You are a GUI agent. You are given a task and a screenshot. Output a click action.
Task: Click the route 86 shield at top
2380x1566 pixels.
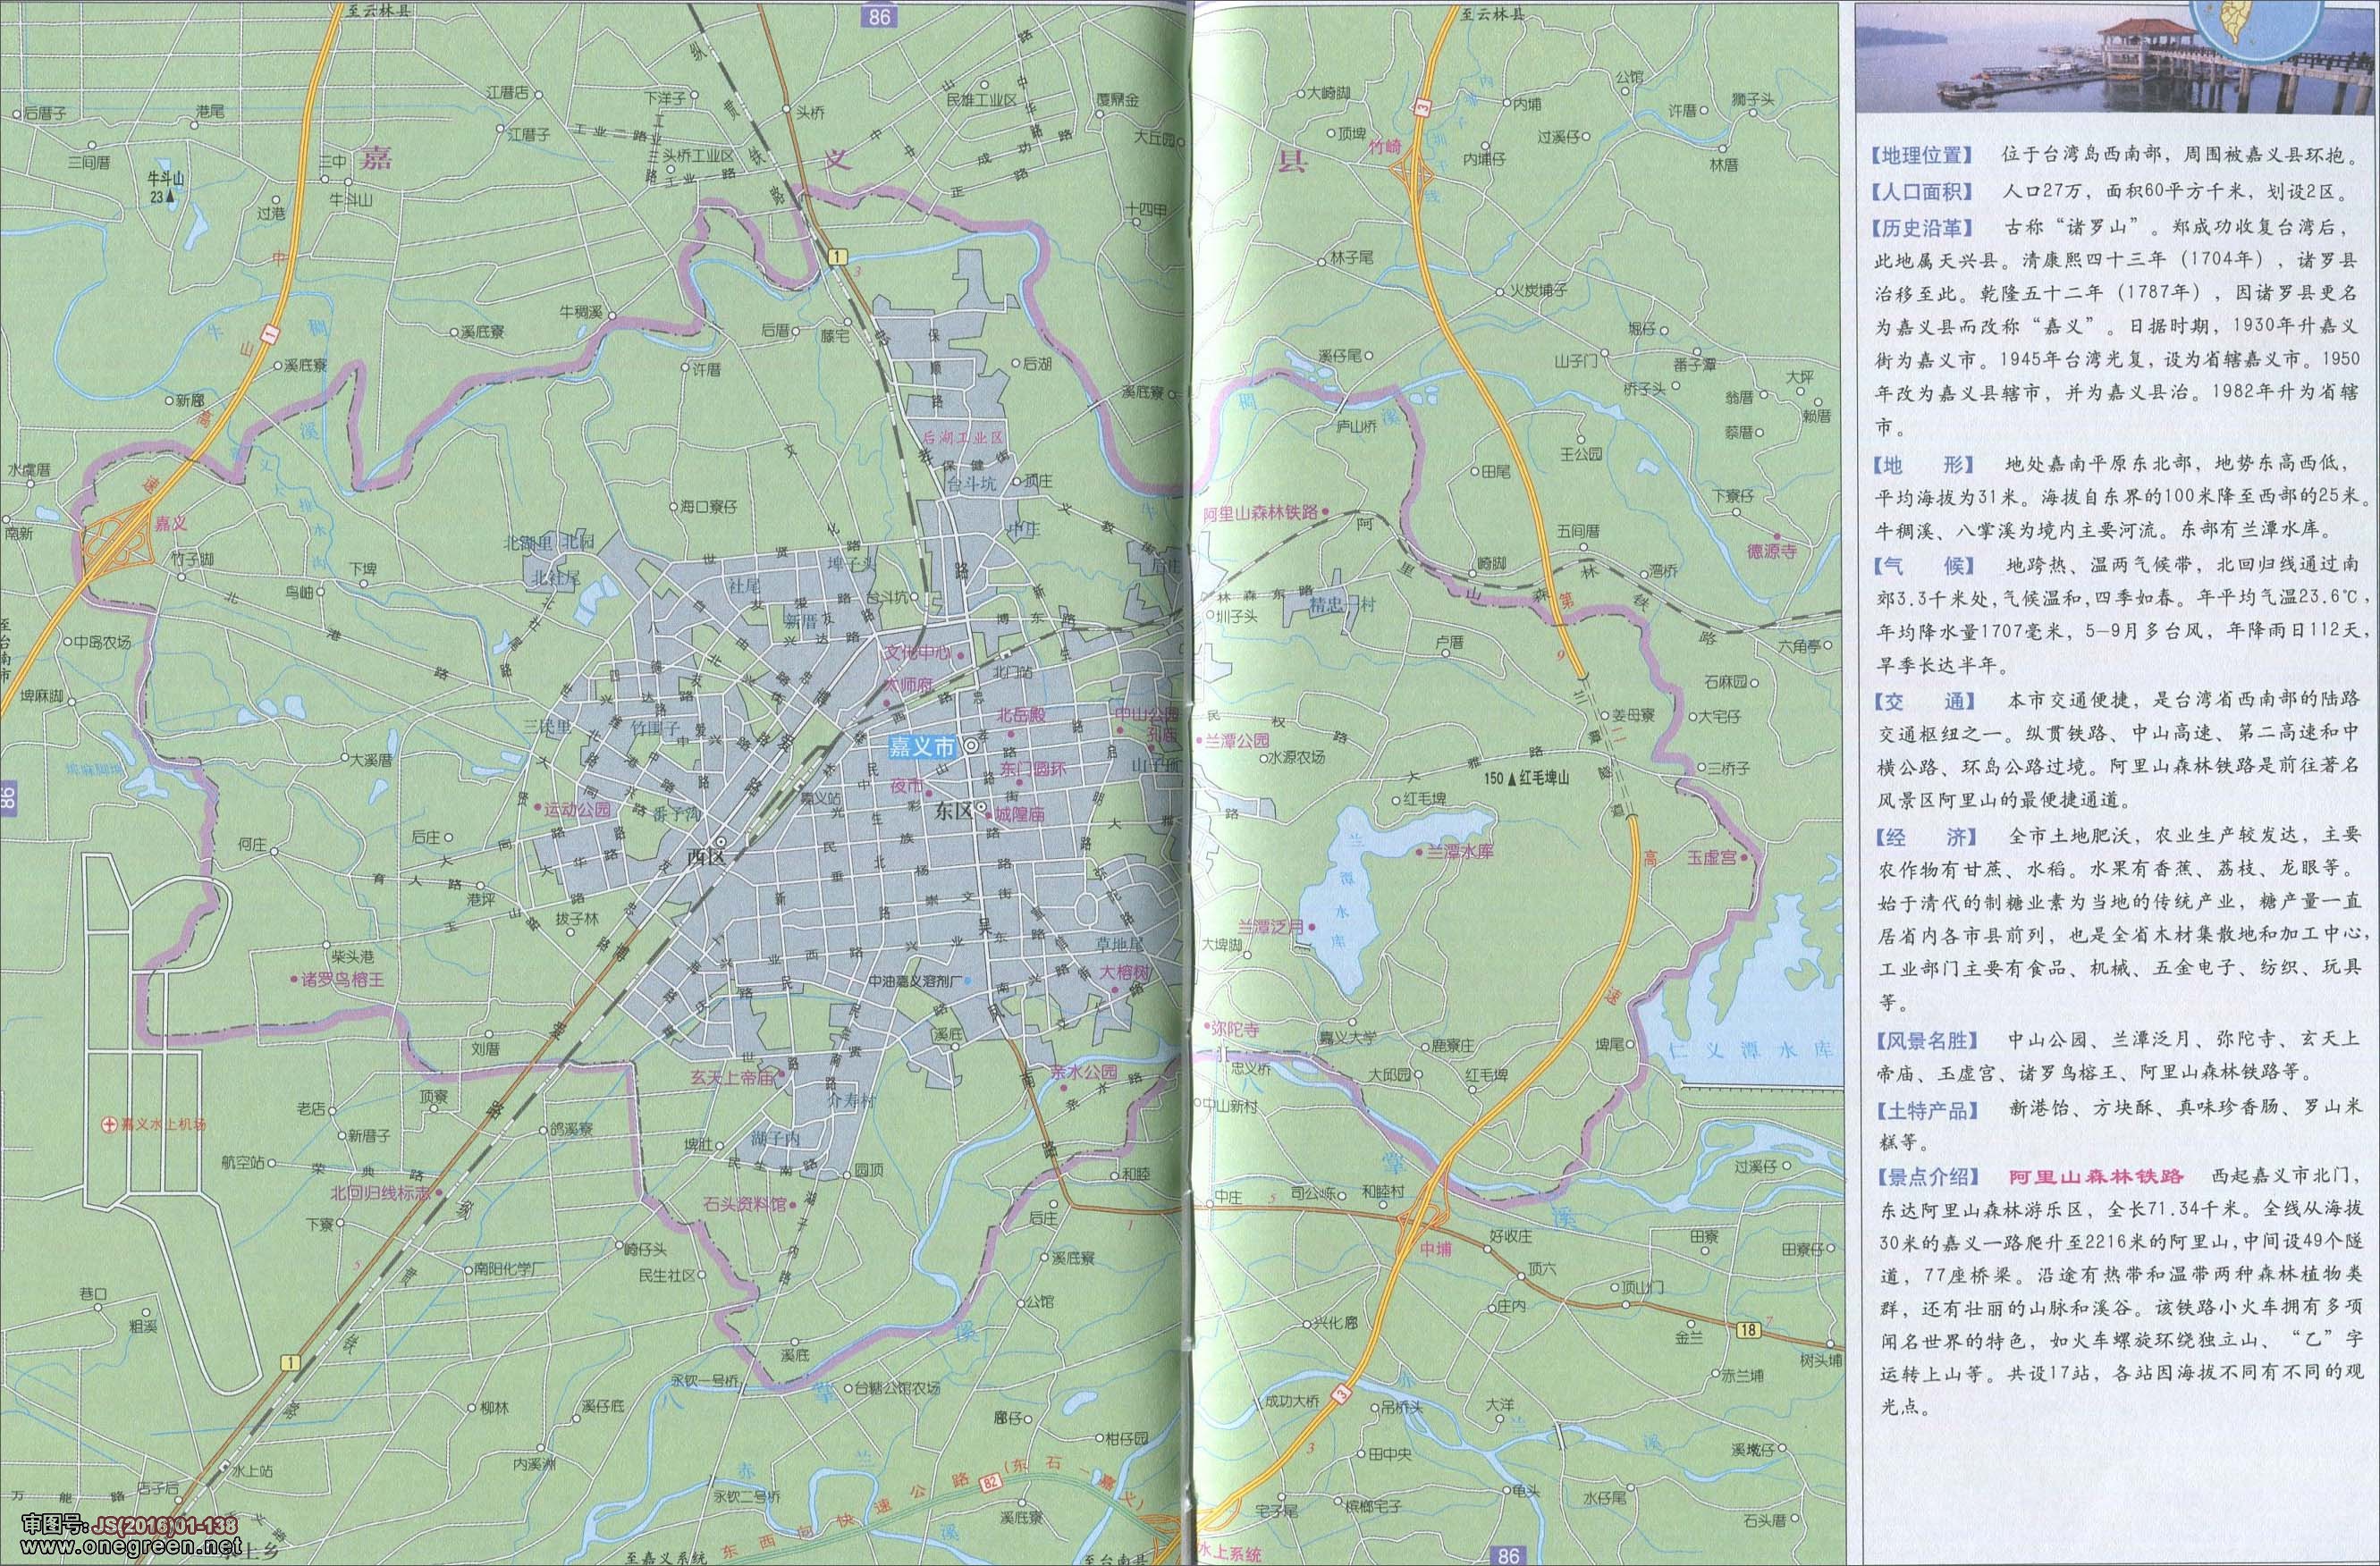(x=879, y=16)
